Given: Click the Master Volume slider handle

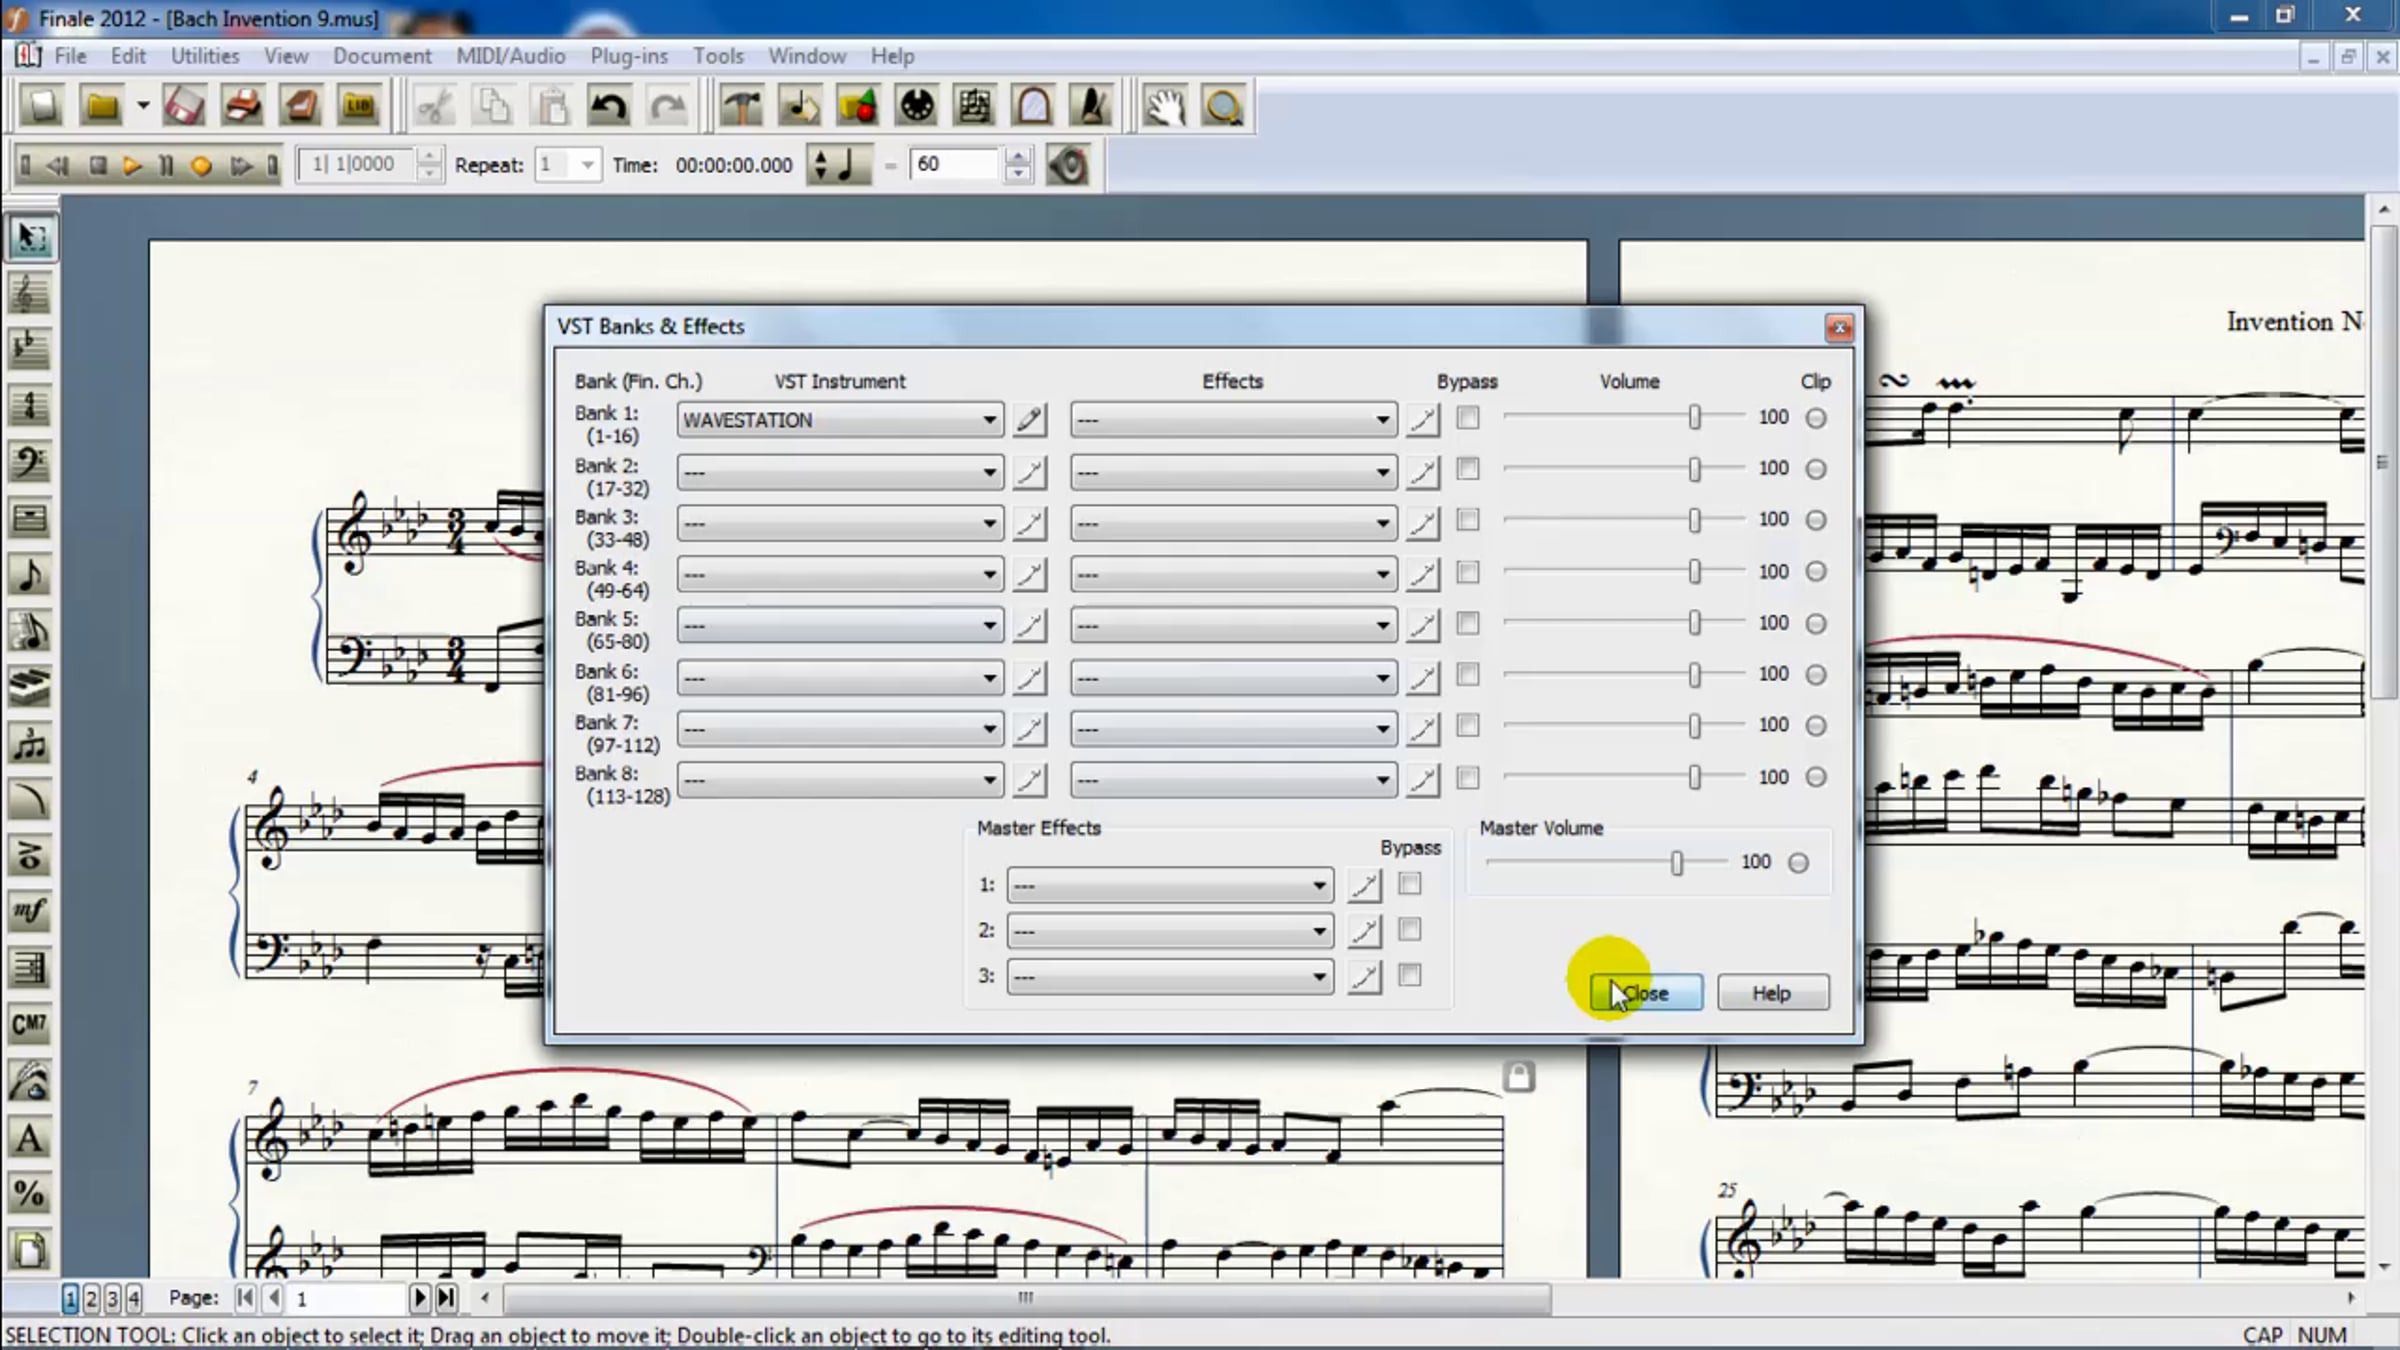Looking at the screenshot, I should [x=1677, y=862].
